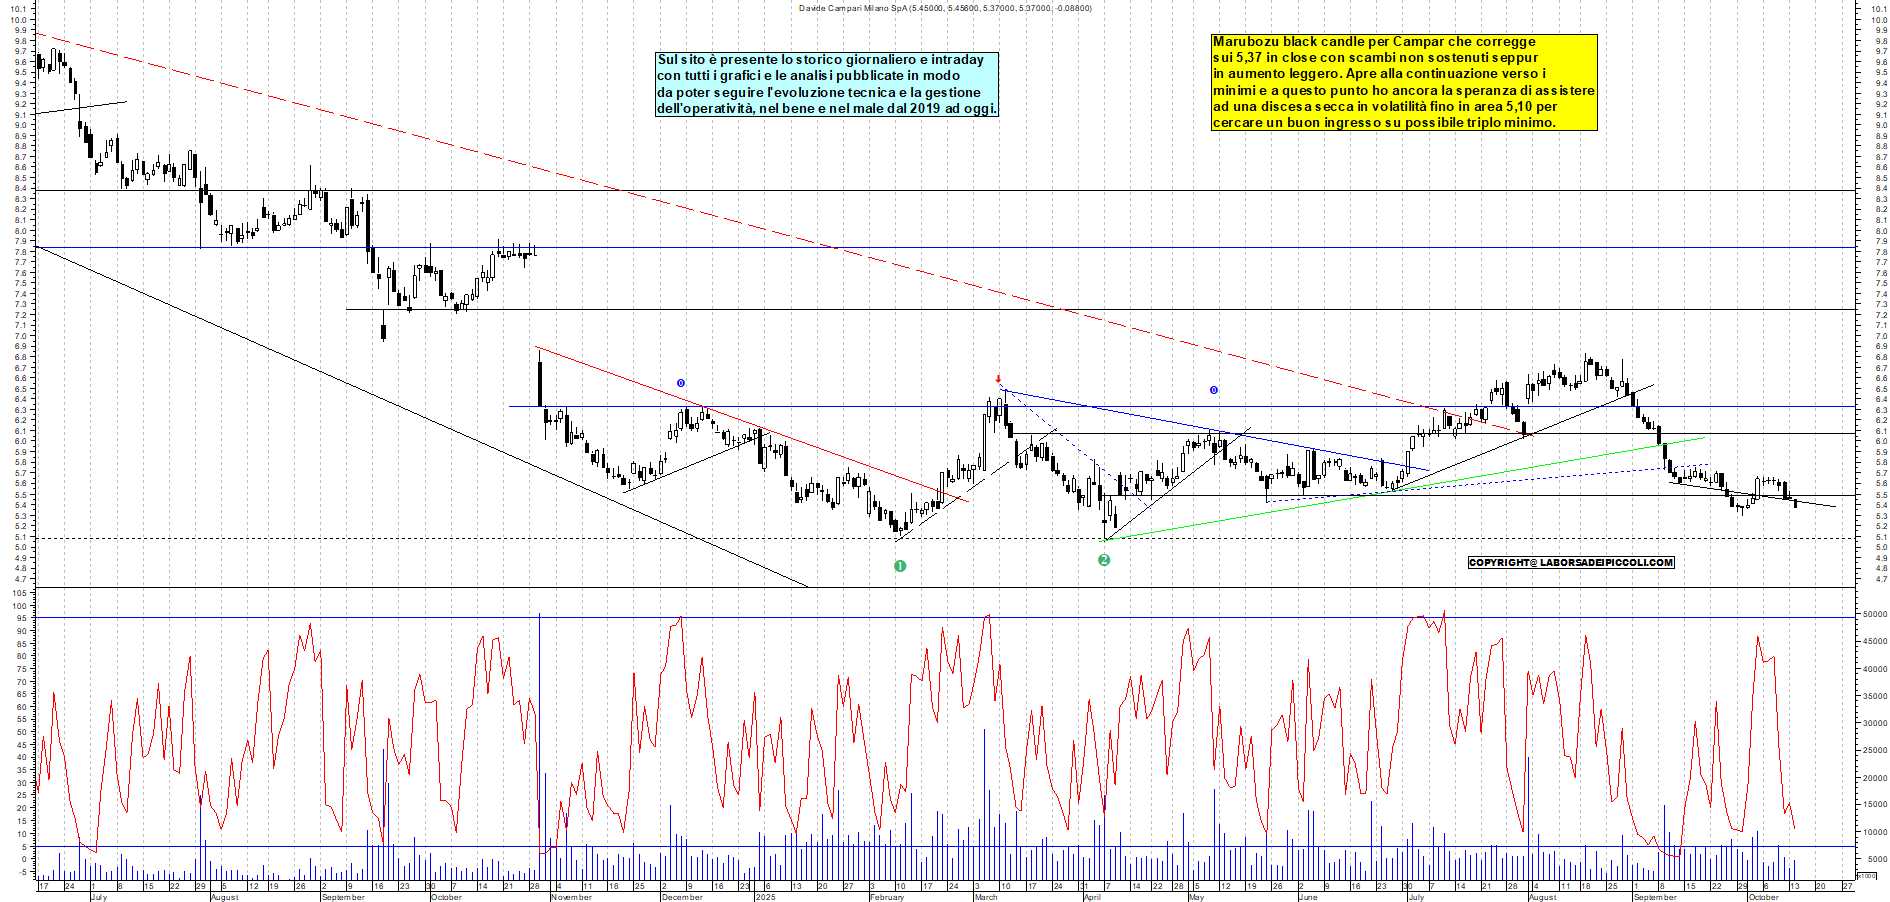Click the green circle marker numbered 2

tap(1104, 560)
